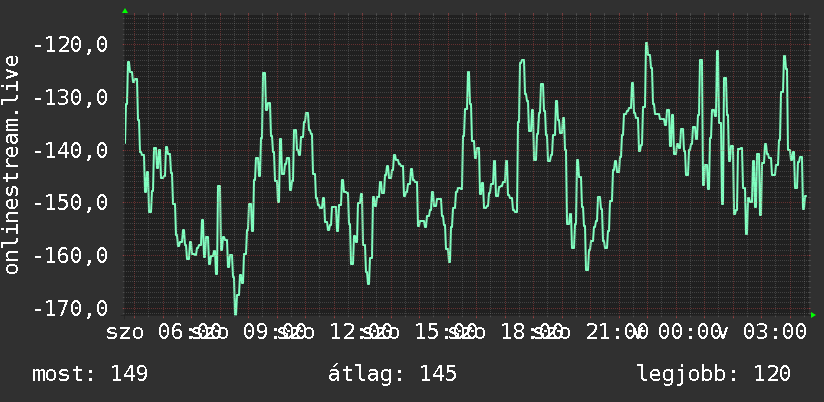Click the y-axis label -170,0
The width and height of the screenshot is (824, 402).
tap(70, 308)
